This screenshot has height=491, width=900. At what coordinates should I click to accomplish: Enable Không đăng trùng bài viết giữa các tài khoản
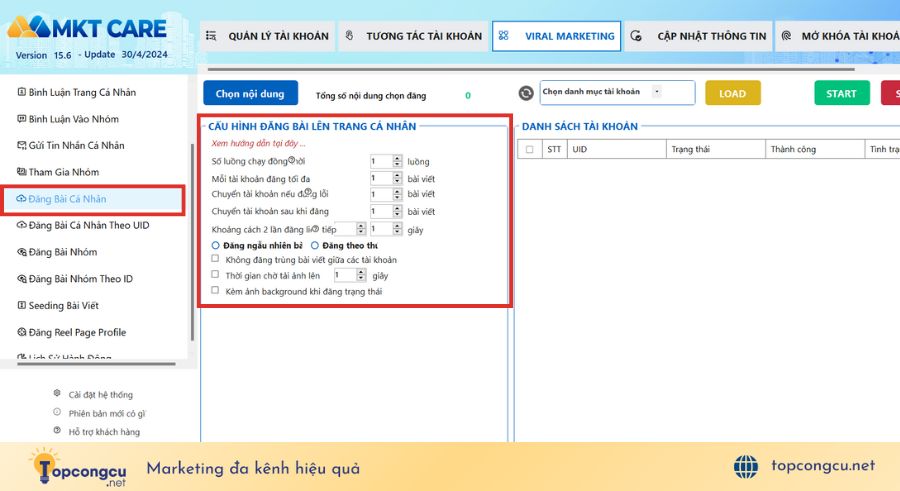click(215, 259)
